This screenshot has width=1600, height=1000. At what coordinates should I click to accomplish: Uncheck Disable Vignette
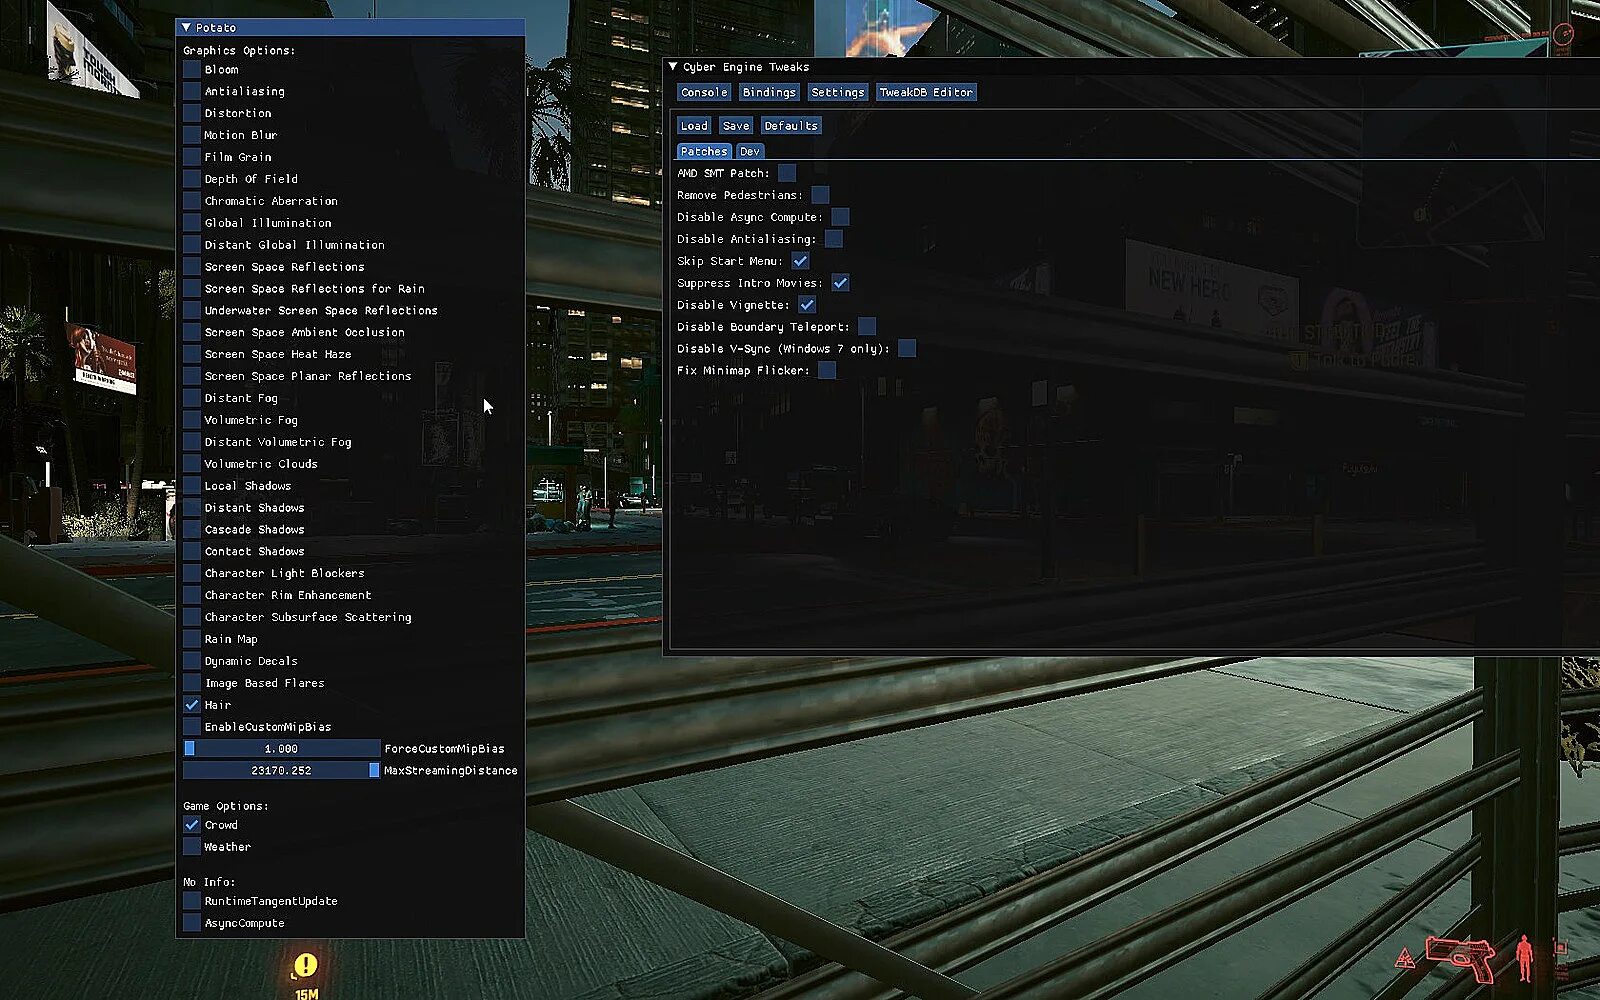pyautogui.click(x=807, y=305)
